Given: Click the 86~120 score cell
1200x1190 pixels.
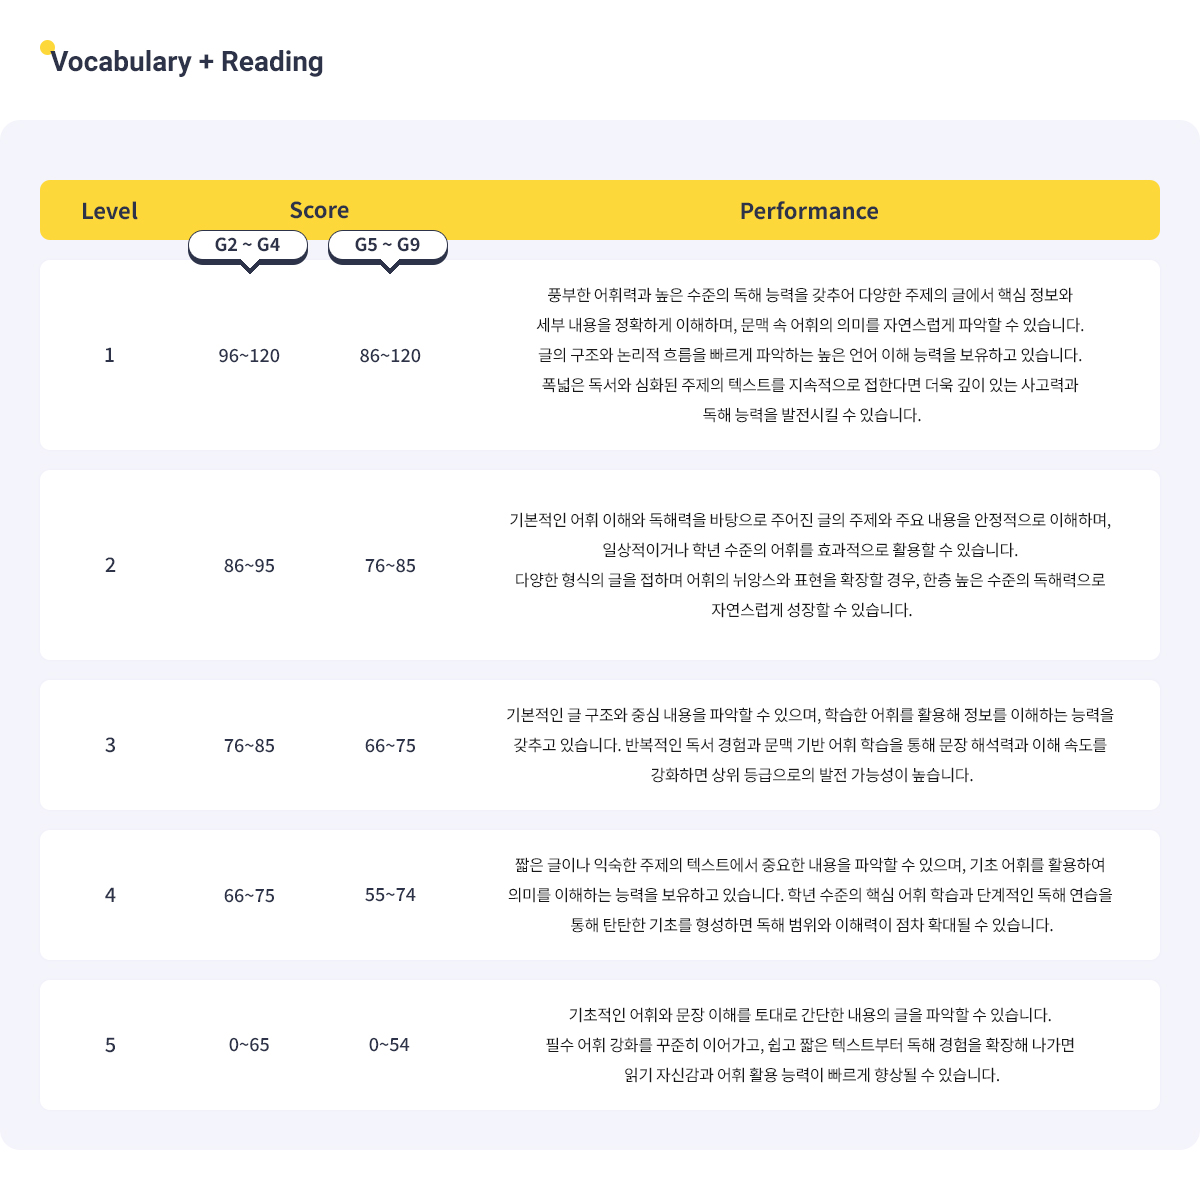Looking at the screenshot, I should (x=390, y=356).
